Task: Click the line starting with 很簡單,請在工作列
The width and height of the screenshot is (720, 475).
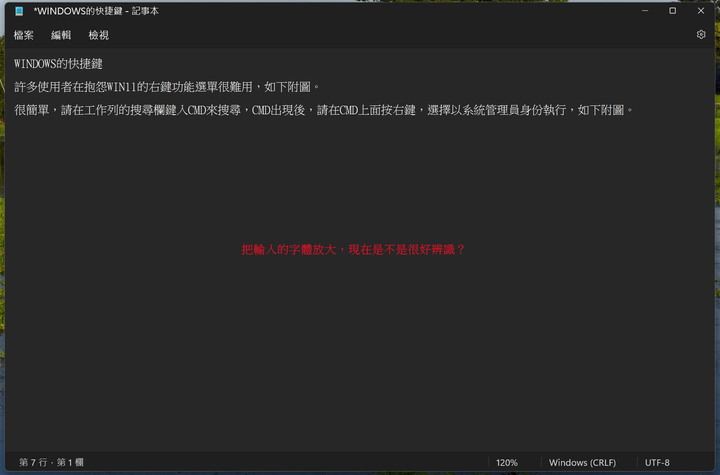Action: [x=324, y=110]
